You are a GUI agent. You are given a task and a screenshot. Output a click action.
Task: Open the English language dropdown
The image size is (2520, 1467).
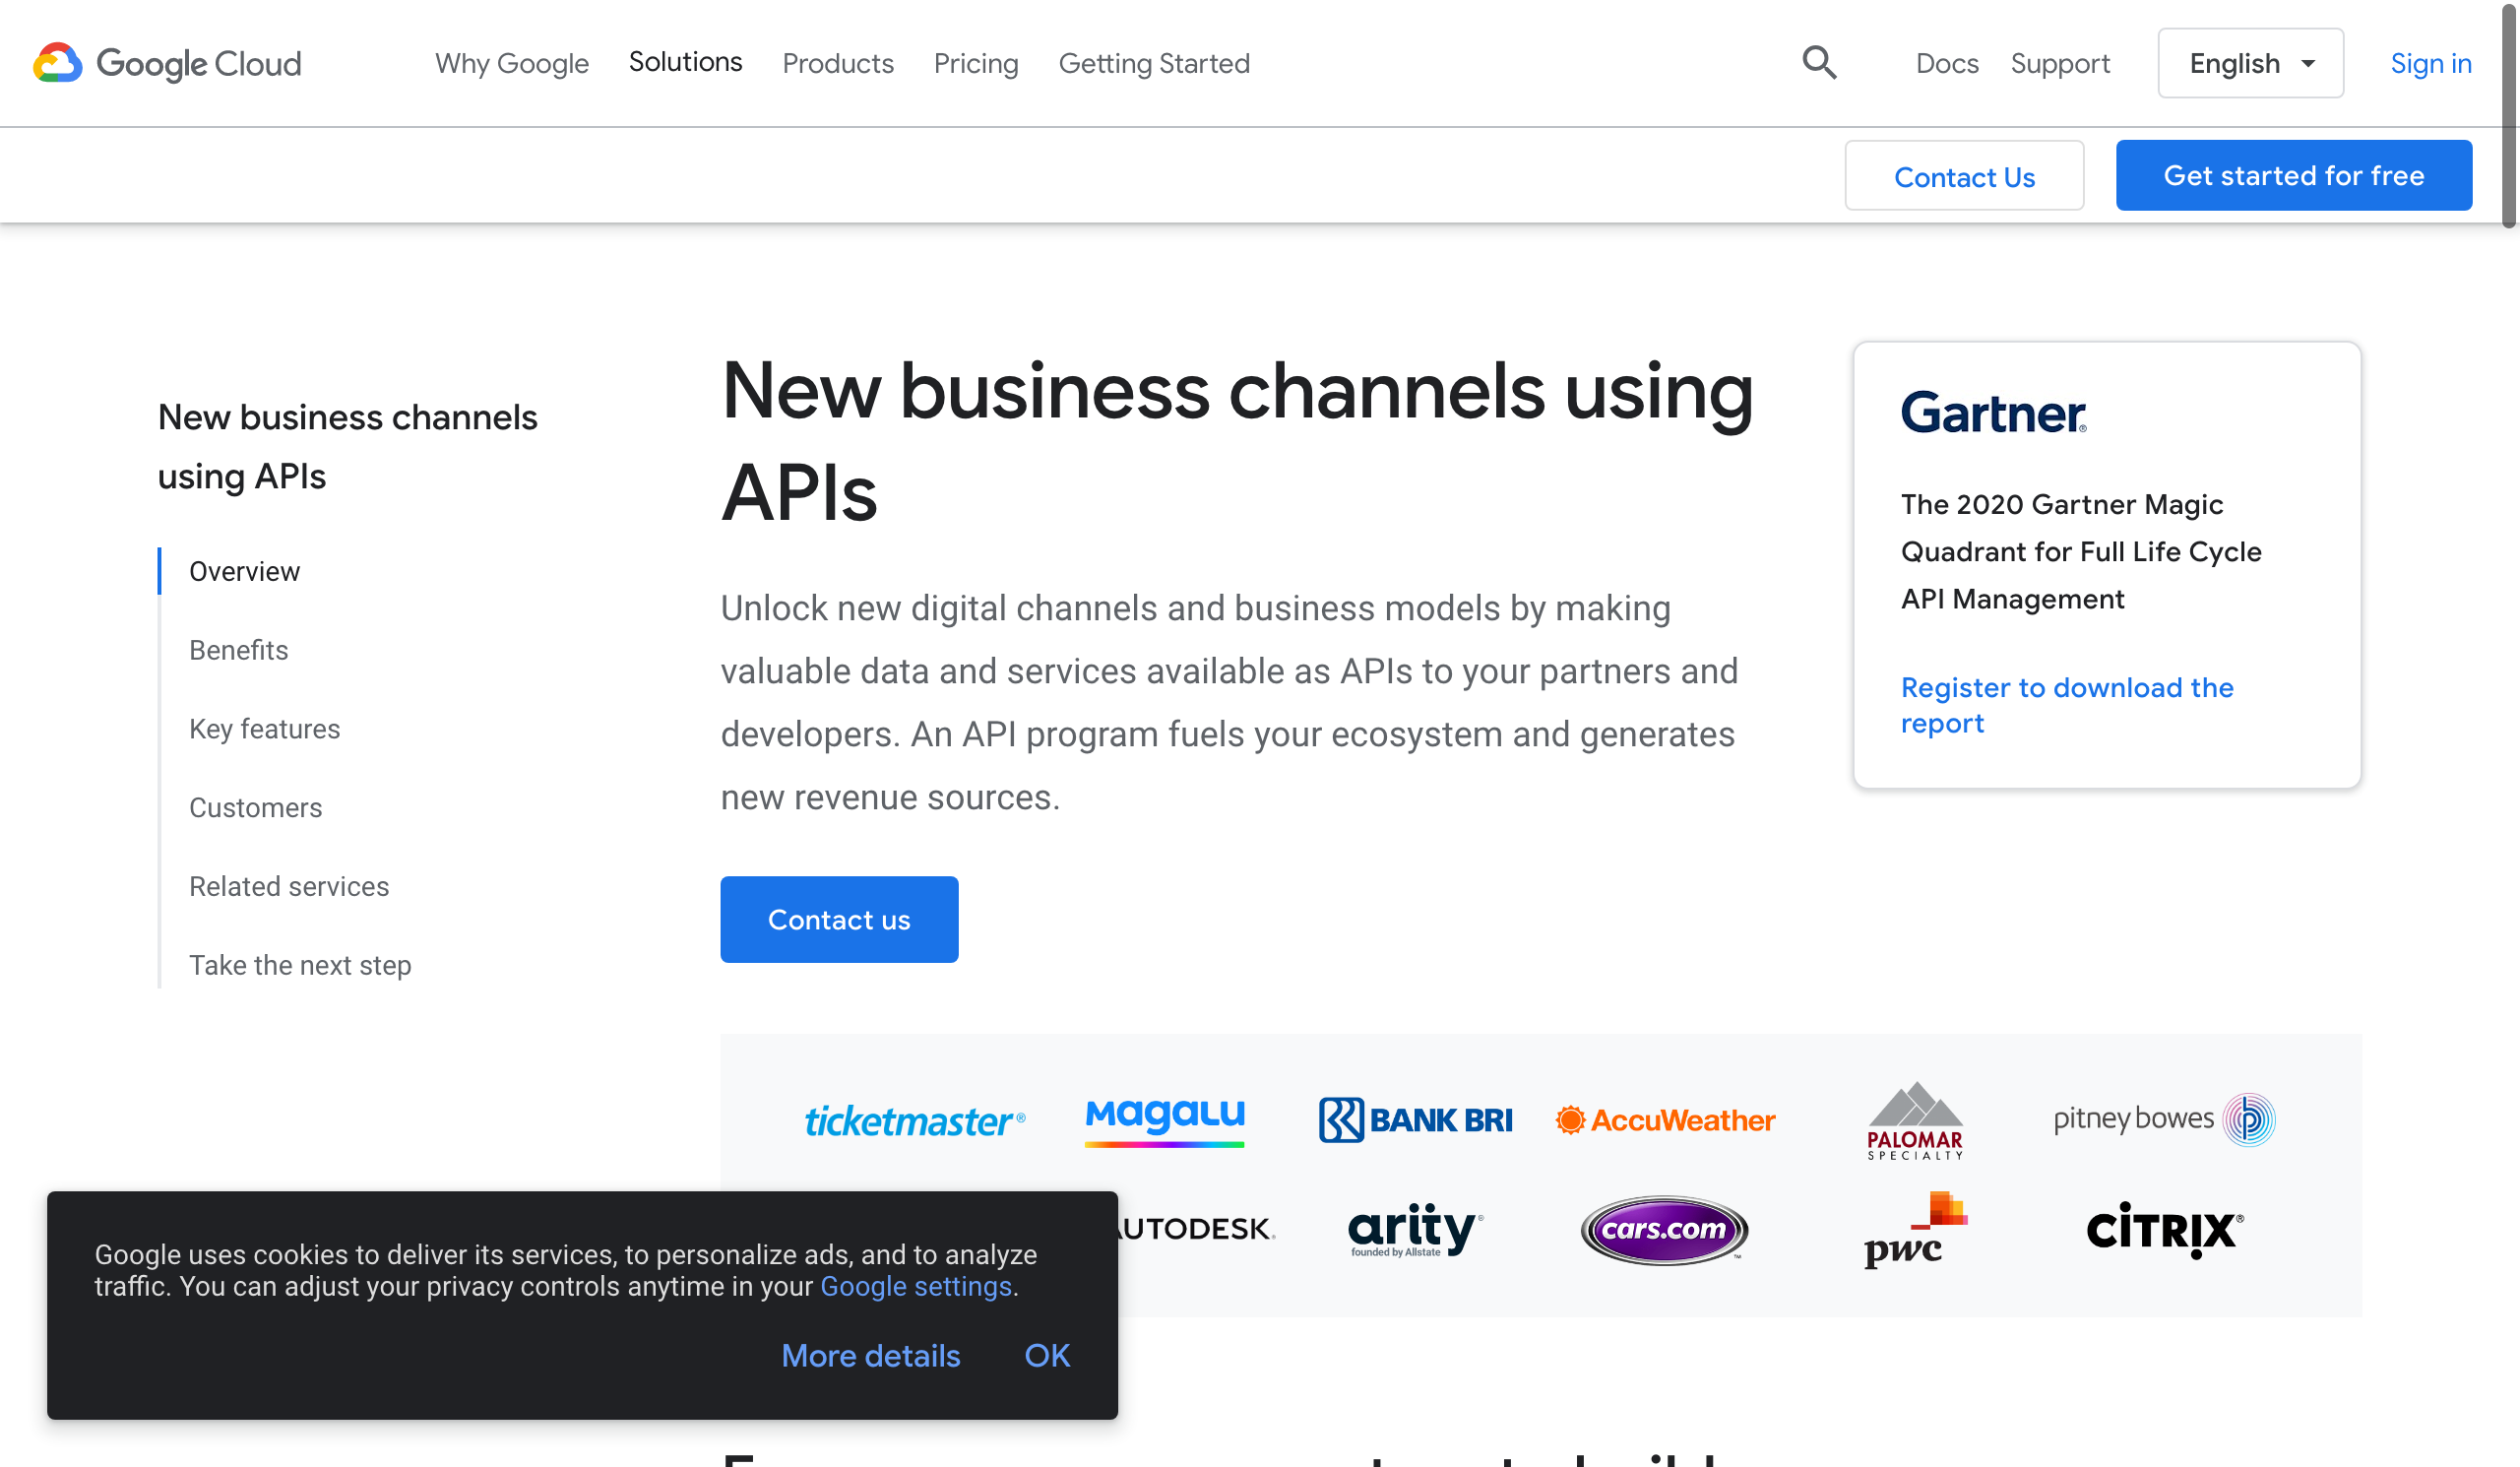[2250, 63]
